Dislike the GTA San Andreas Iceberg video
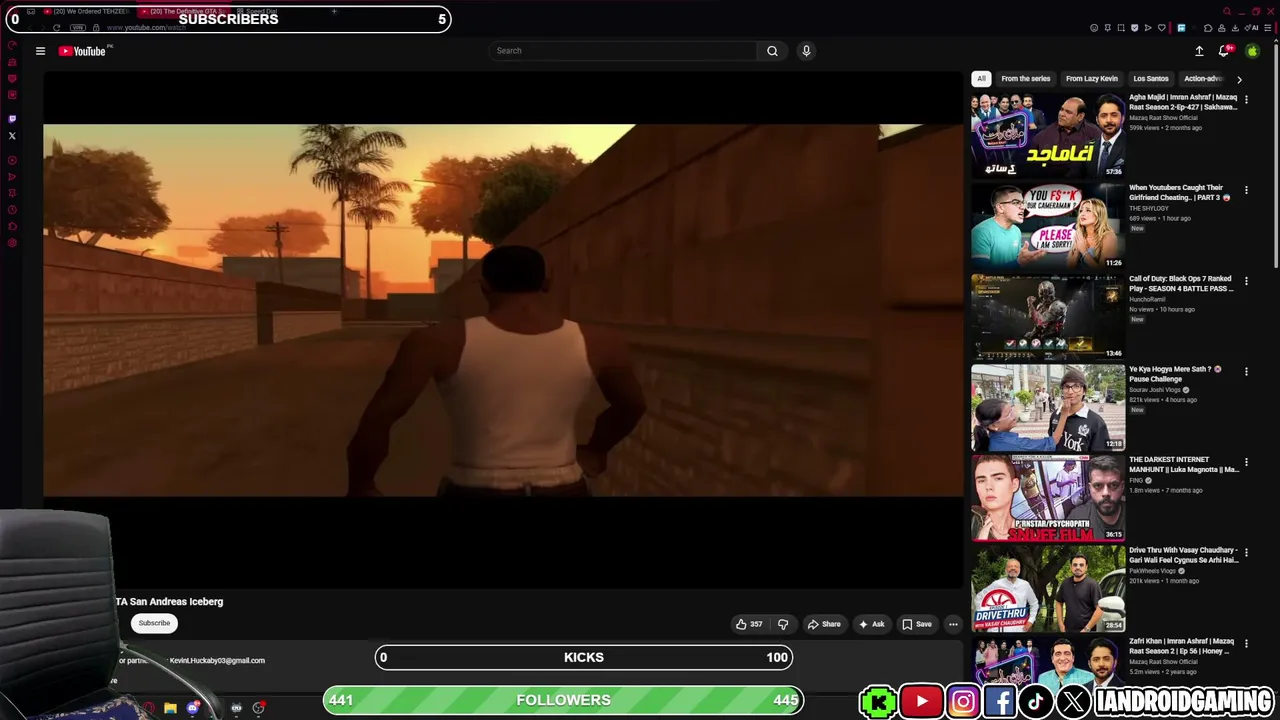1280x720 pixels. point(783,624)
